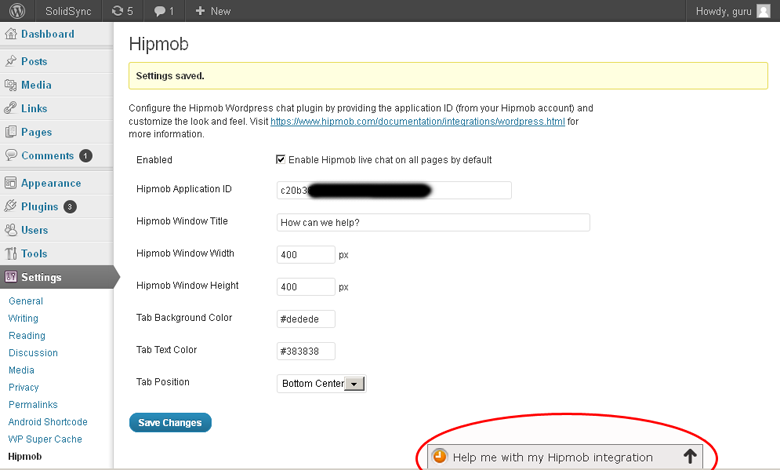
Task: Click the Dashboard home icon
Action: tap(10, 34)
